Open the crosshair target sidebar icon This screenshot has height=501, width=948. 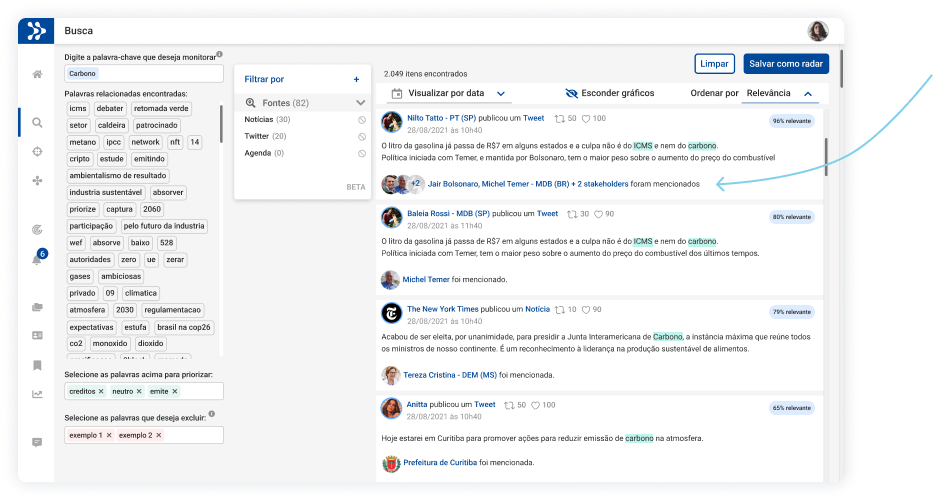[x=37, y=152]
